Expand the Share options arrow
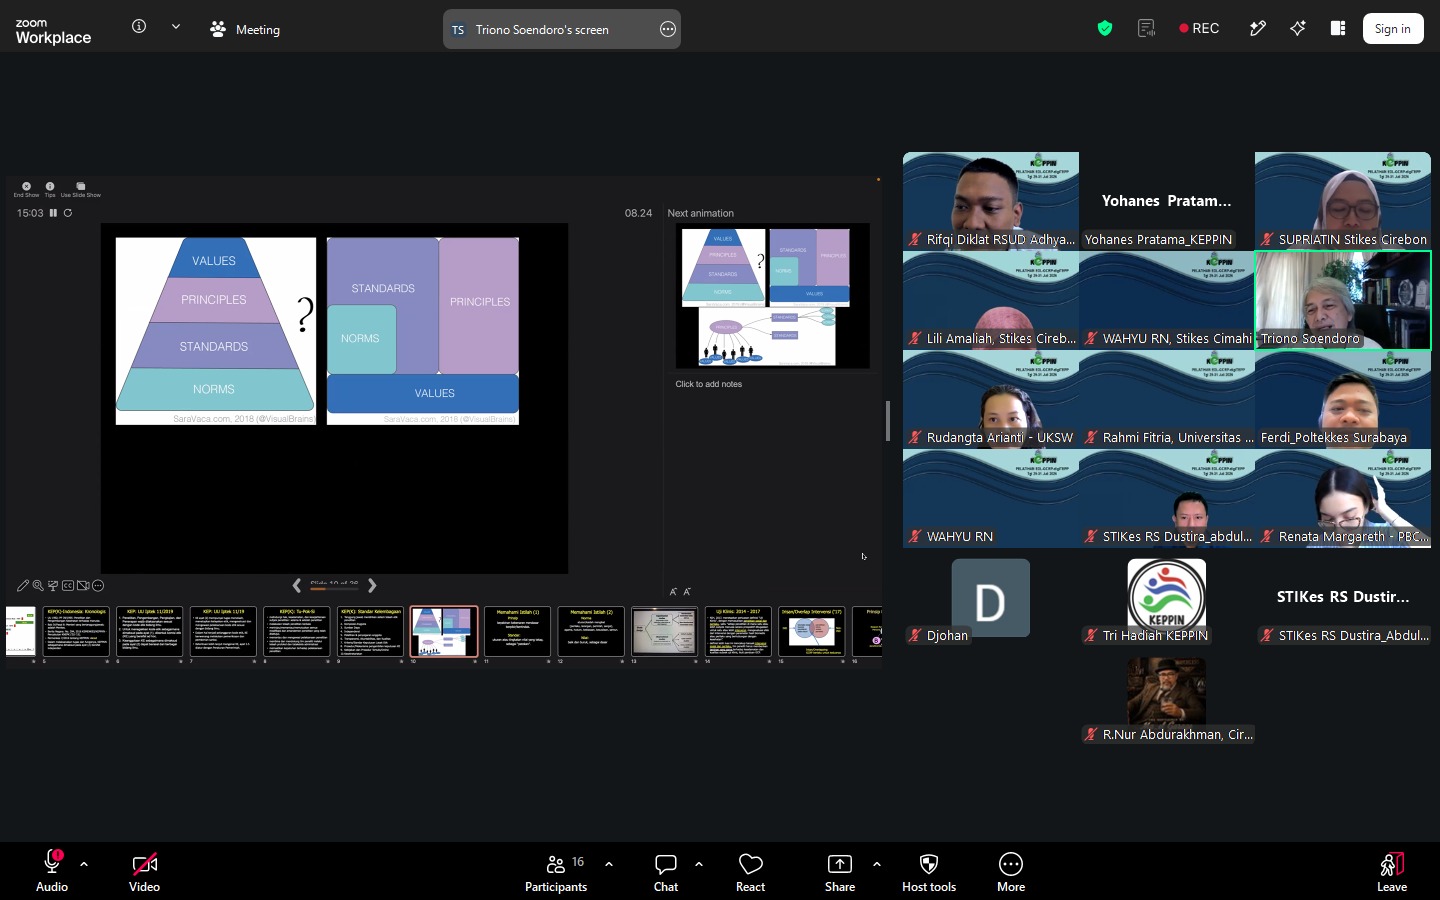Viewport: 1440px width, 900px height. pos(877,864)
